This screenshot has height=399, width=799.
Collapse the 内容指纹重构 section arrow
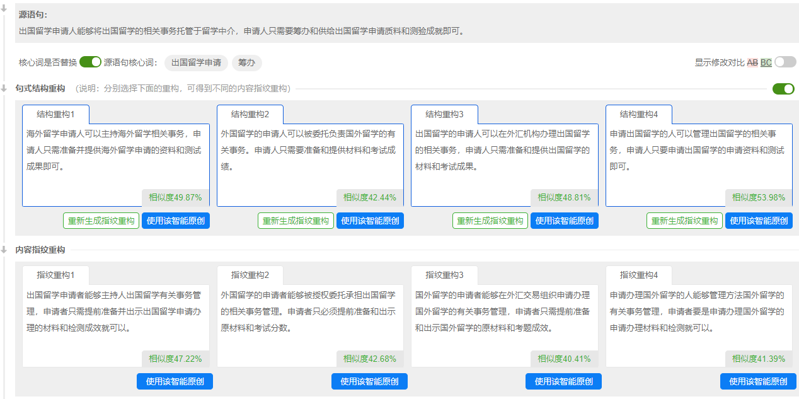[x=4, y=250]
